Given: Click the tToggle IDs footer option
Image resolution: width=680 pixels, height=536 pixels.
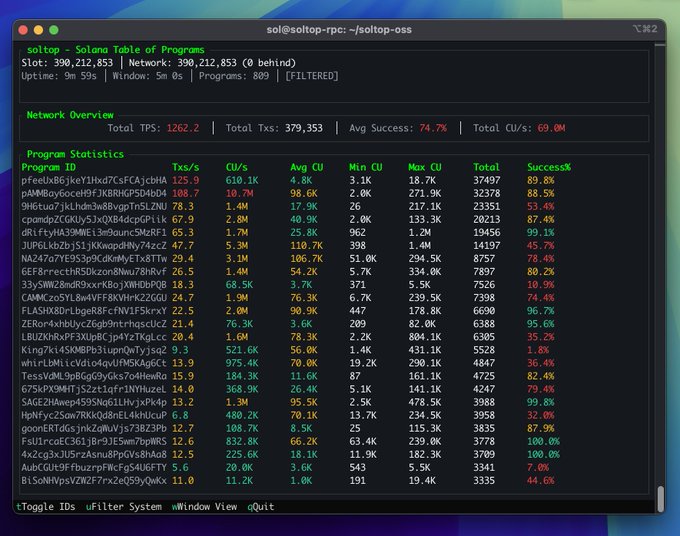Looking at the screenshot, I should pyautogui.click(x=46, y=507).
